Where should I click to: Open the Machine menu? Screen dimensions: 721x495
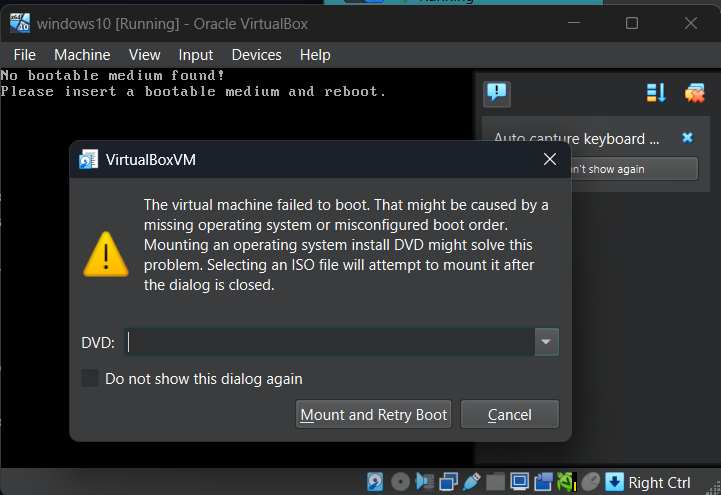tap(82, 55)
